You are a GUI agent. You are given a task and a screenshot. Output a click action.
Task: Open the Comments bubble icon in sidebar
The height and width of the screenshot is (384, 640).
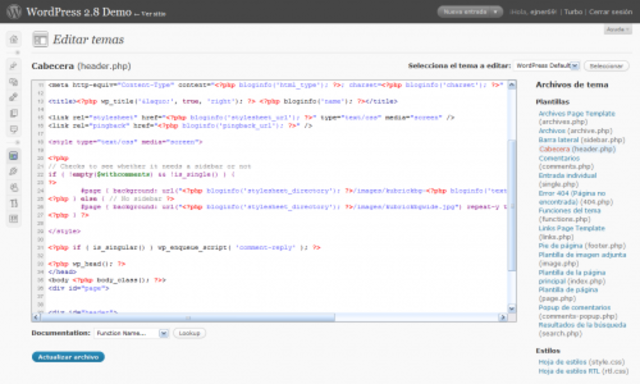click(14, 129)
